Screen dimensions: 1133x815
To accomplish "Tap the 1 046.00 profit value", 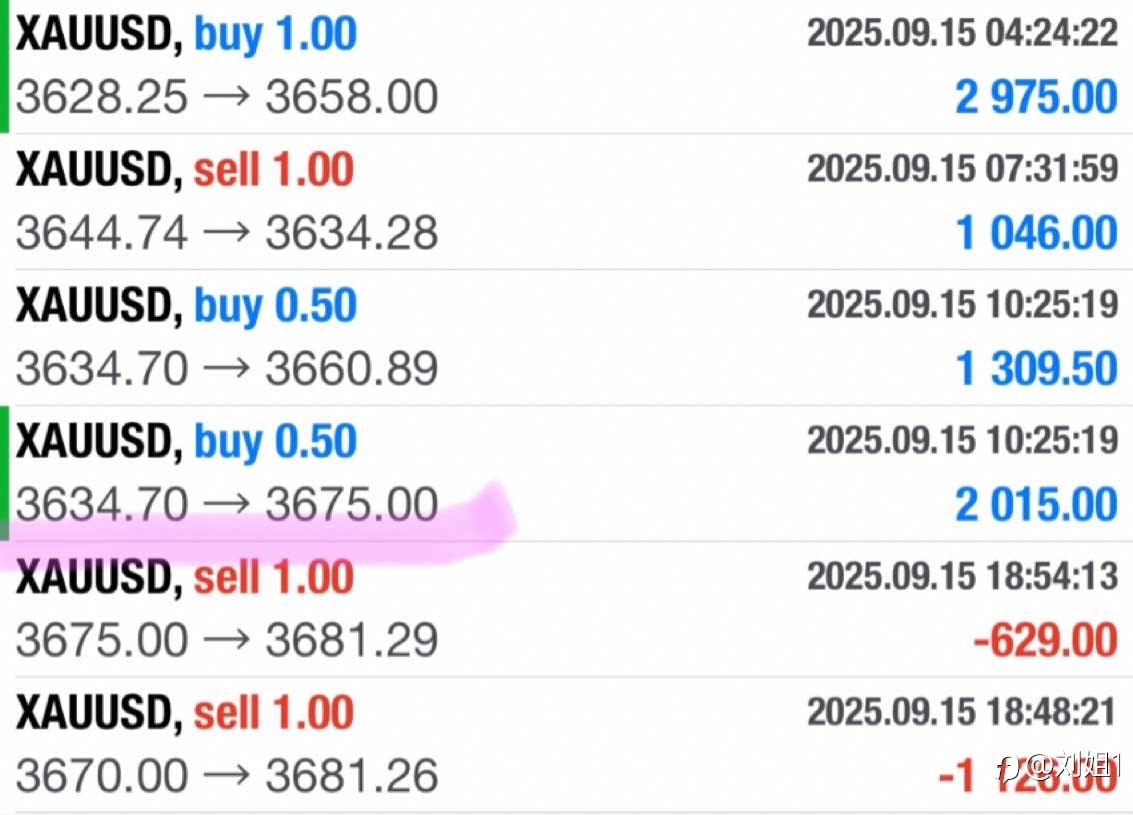I will (1036, 233).
